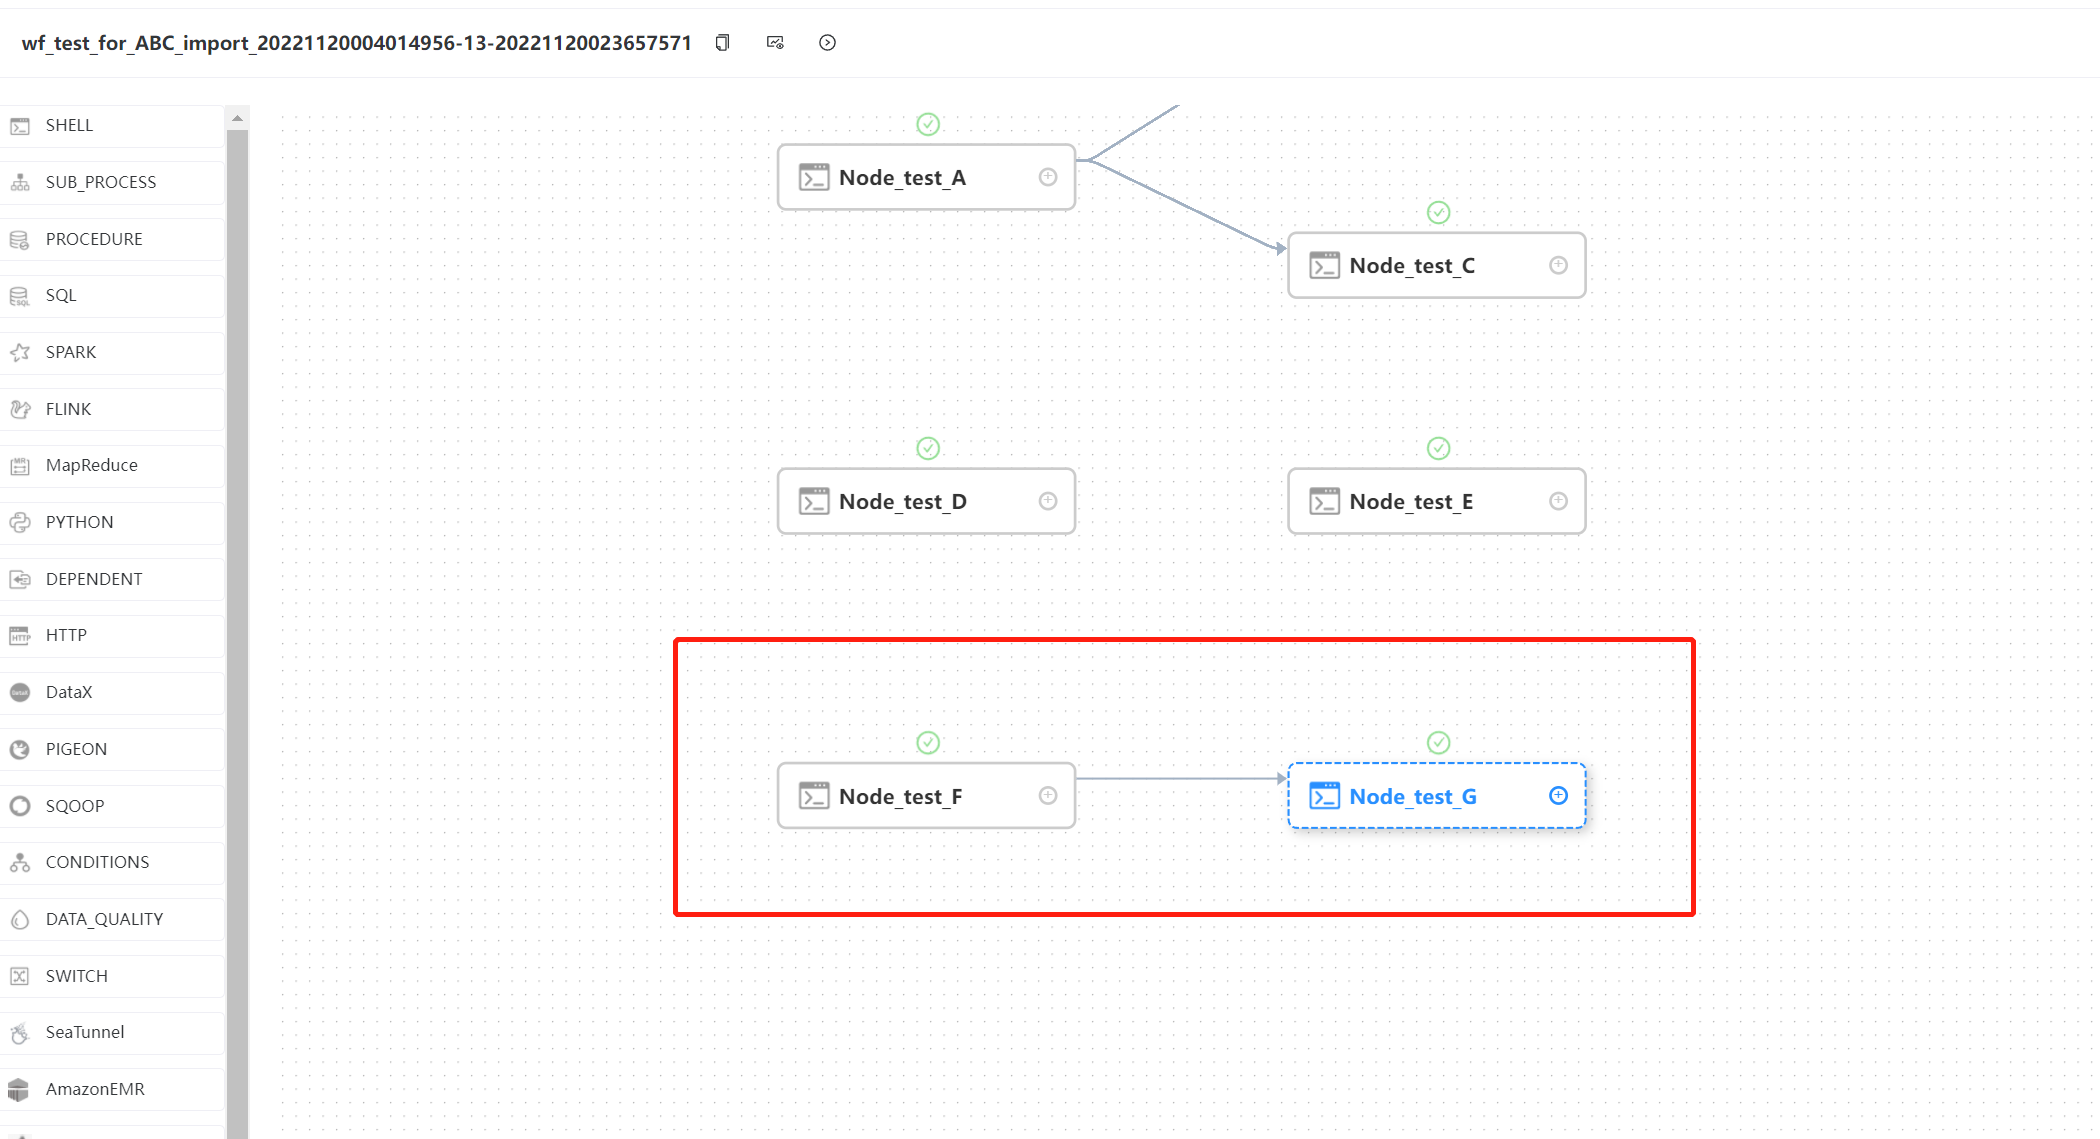Image resolution: width=2100 pixels, height=1139 pixels.
Task: Toggle success status on Node_test_F
Action: pyautogui.click(x=925, y=742)
